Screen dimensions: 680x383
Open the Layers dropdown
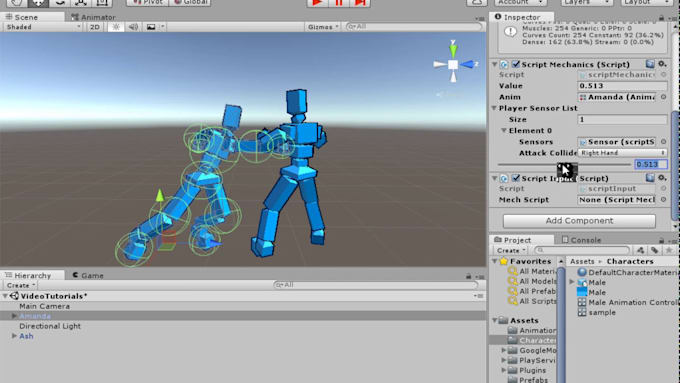586,3
